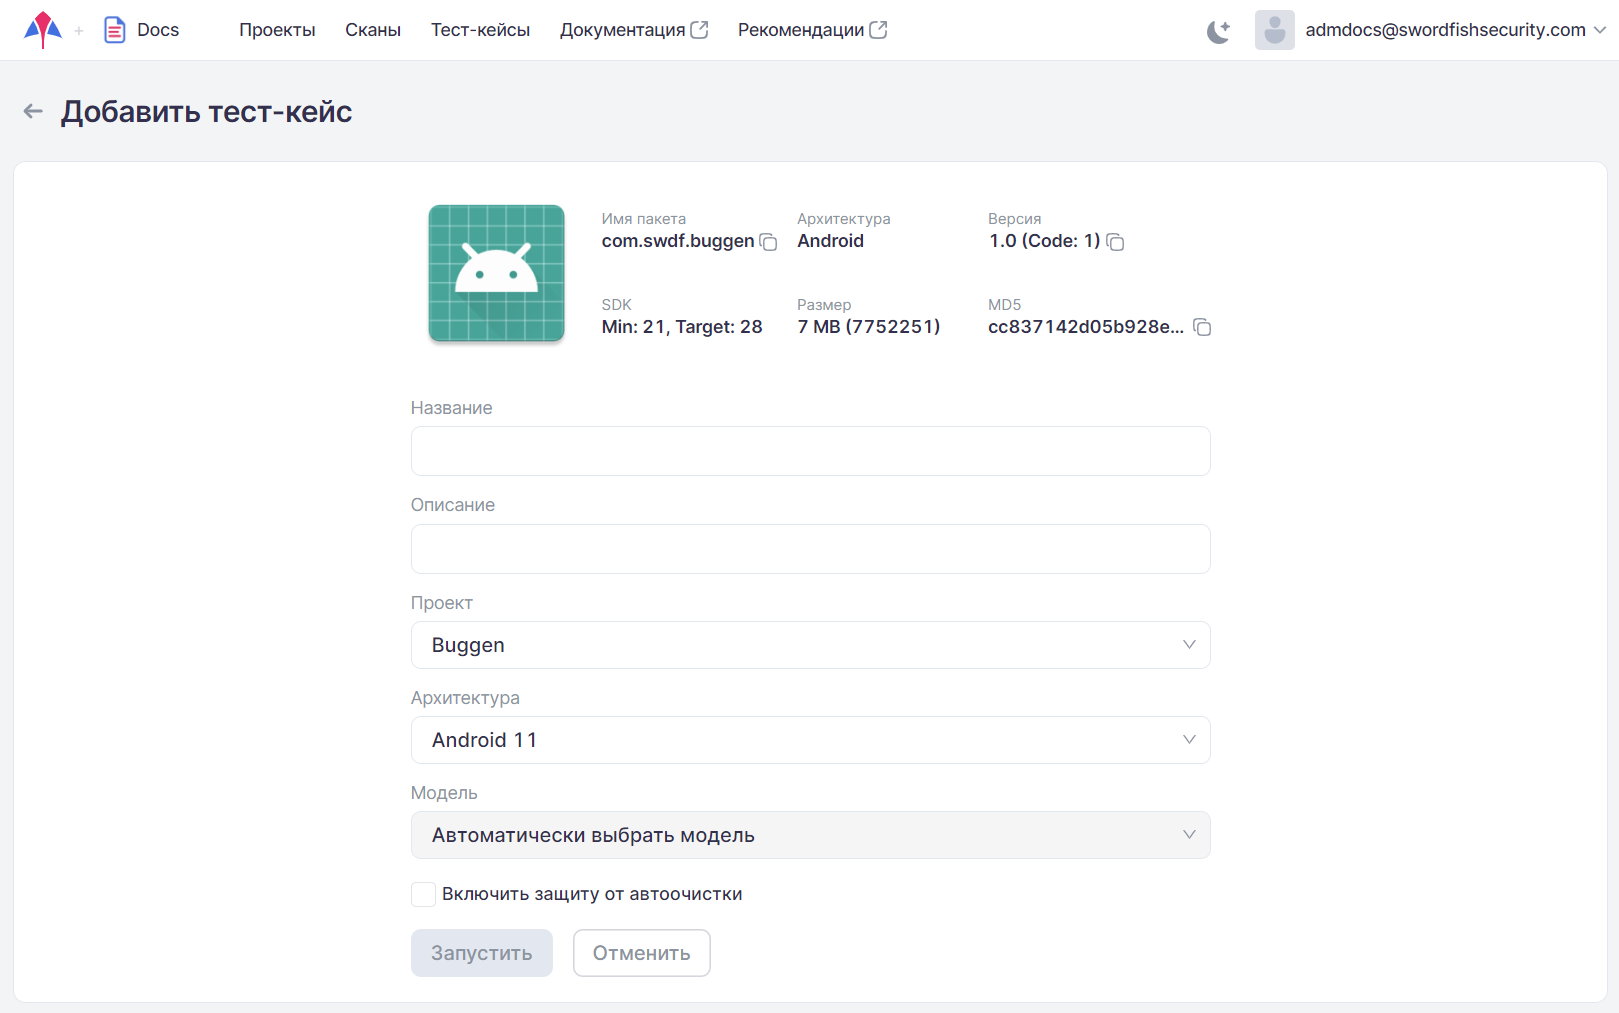Copy the version 1.0 value
The image size is (1619, 1013).
coord(1115,242)
